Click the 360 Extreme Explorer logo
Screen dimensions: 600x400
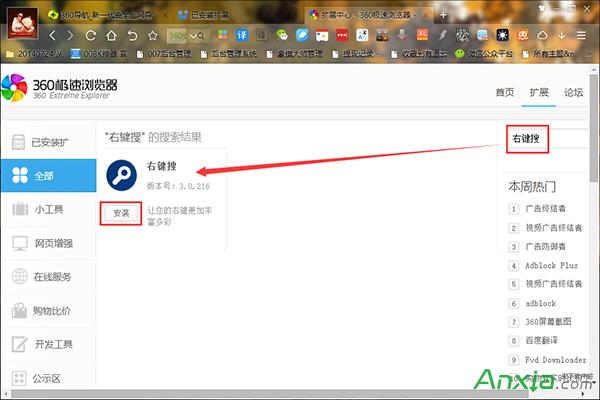[x=59, y=88]
